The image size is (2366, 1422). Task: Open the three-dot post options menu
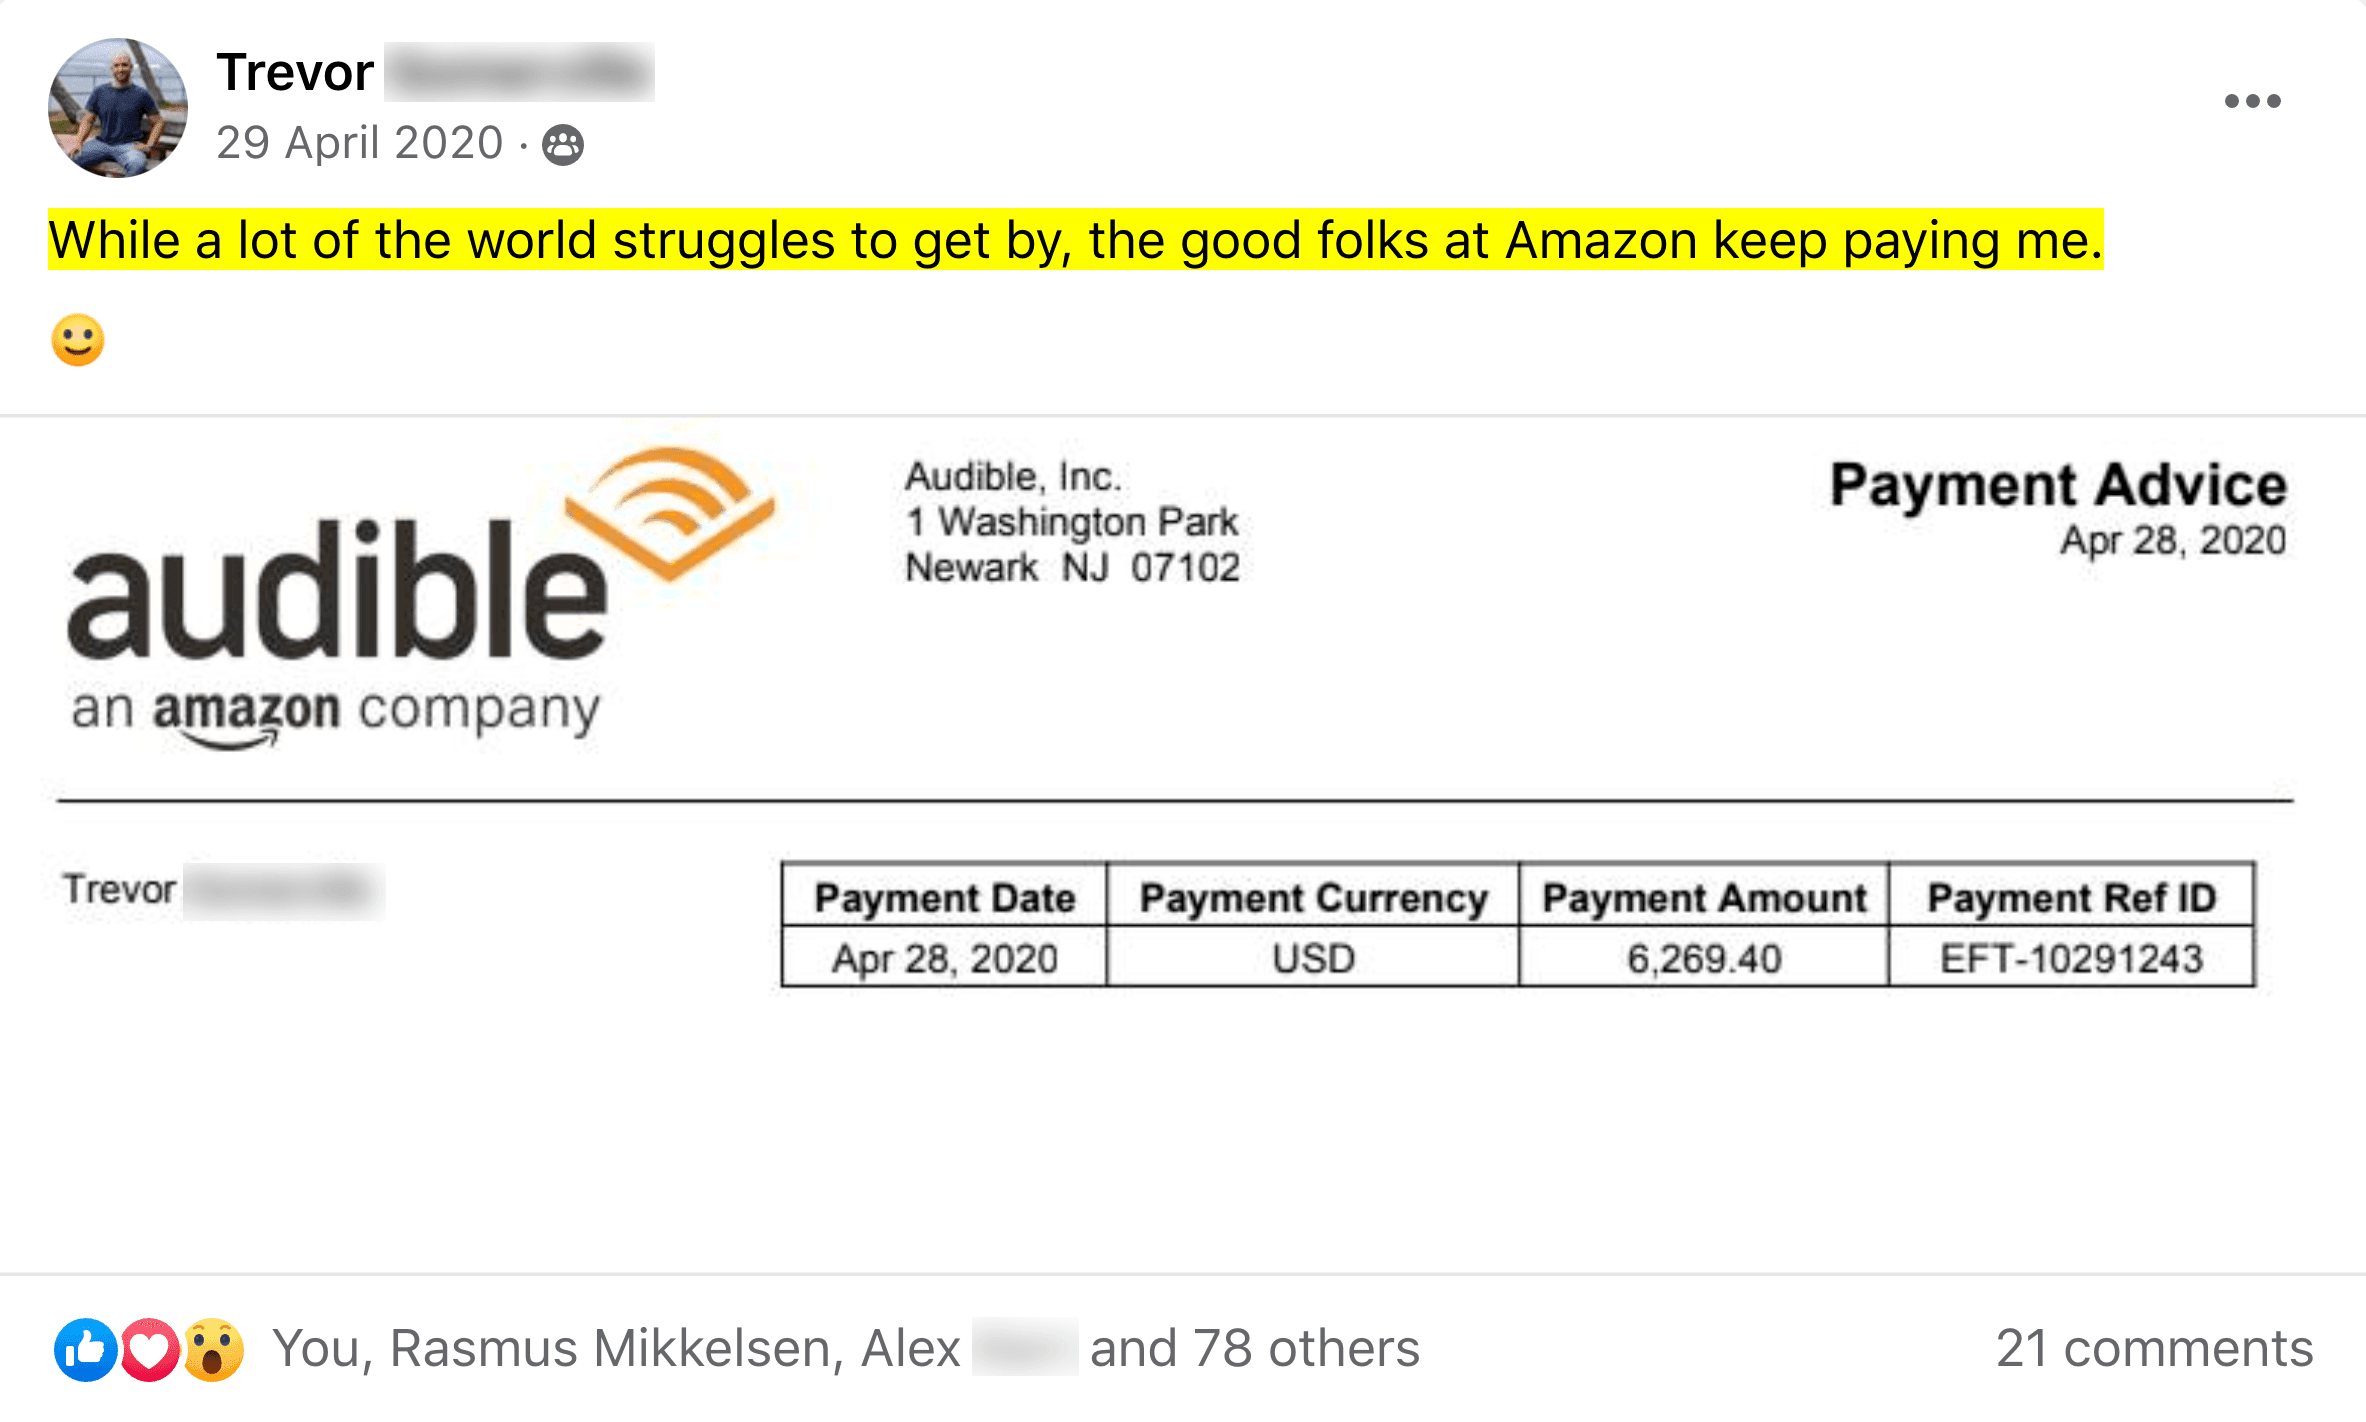2252,101
